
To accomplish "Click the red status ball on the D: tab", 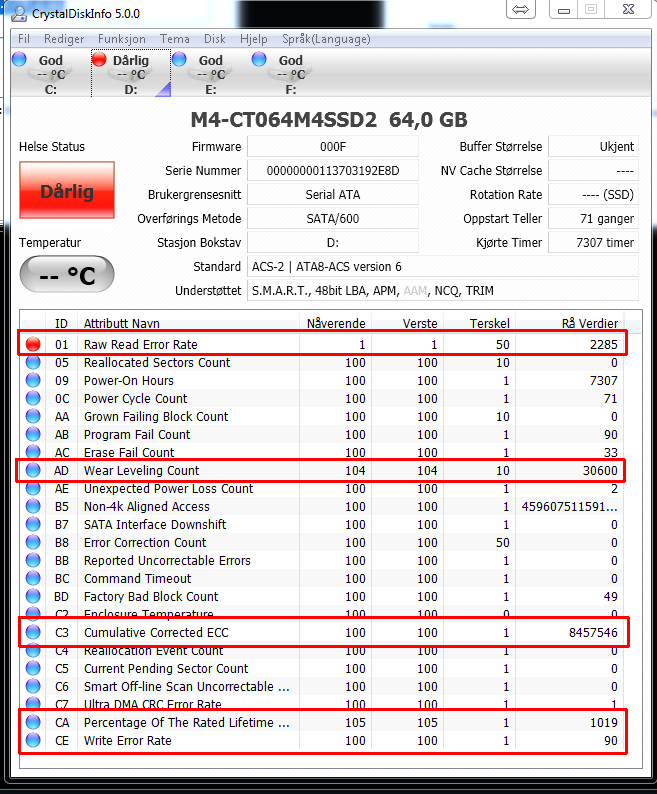I will [x=99, y=60].
